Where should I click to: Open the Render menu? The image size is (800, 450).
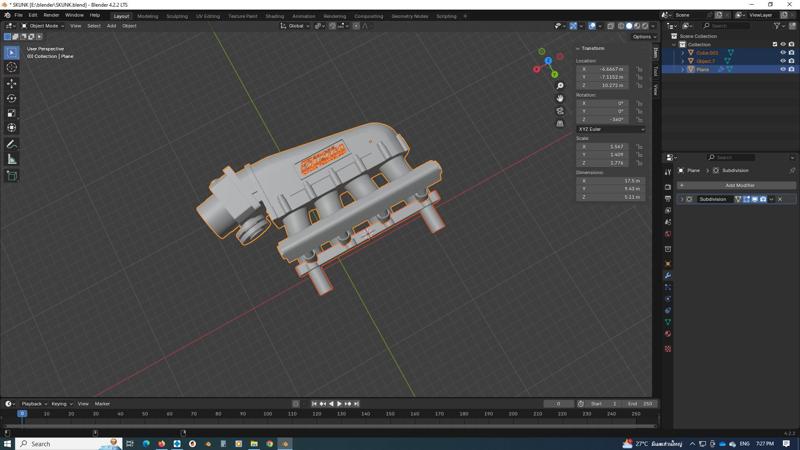pos(51,15)
